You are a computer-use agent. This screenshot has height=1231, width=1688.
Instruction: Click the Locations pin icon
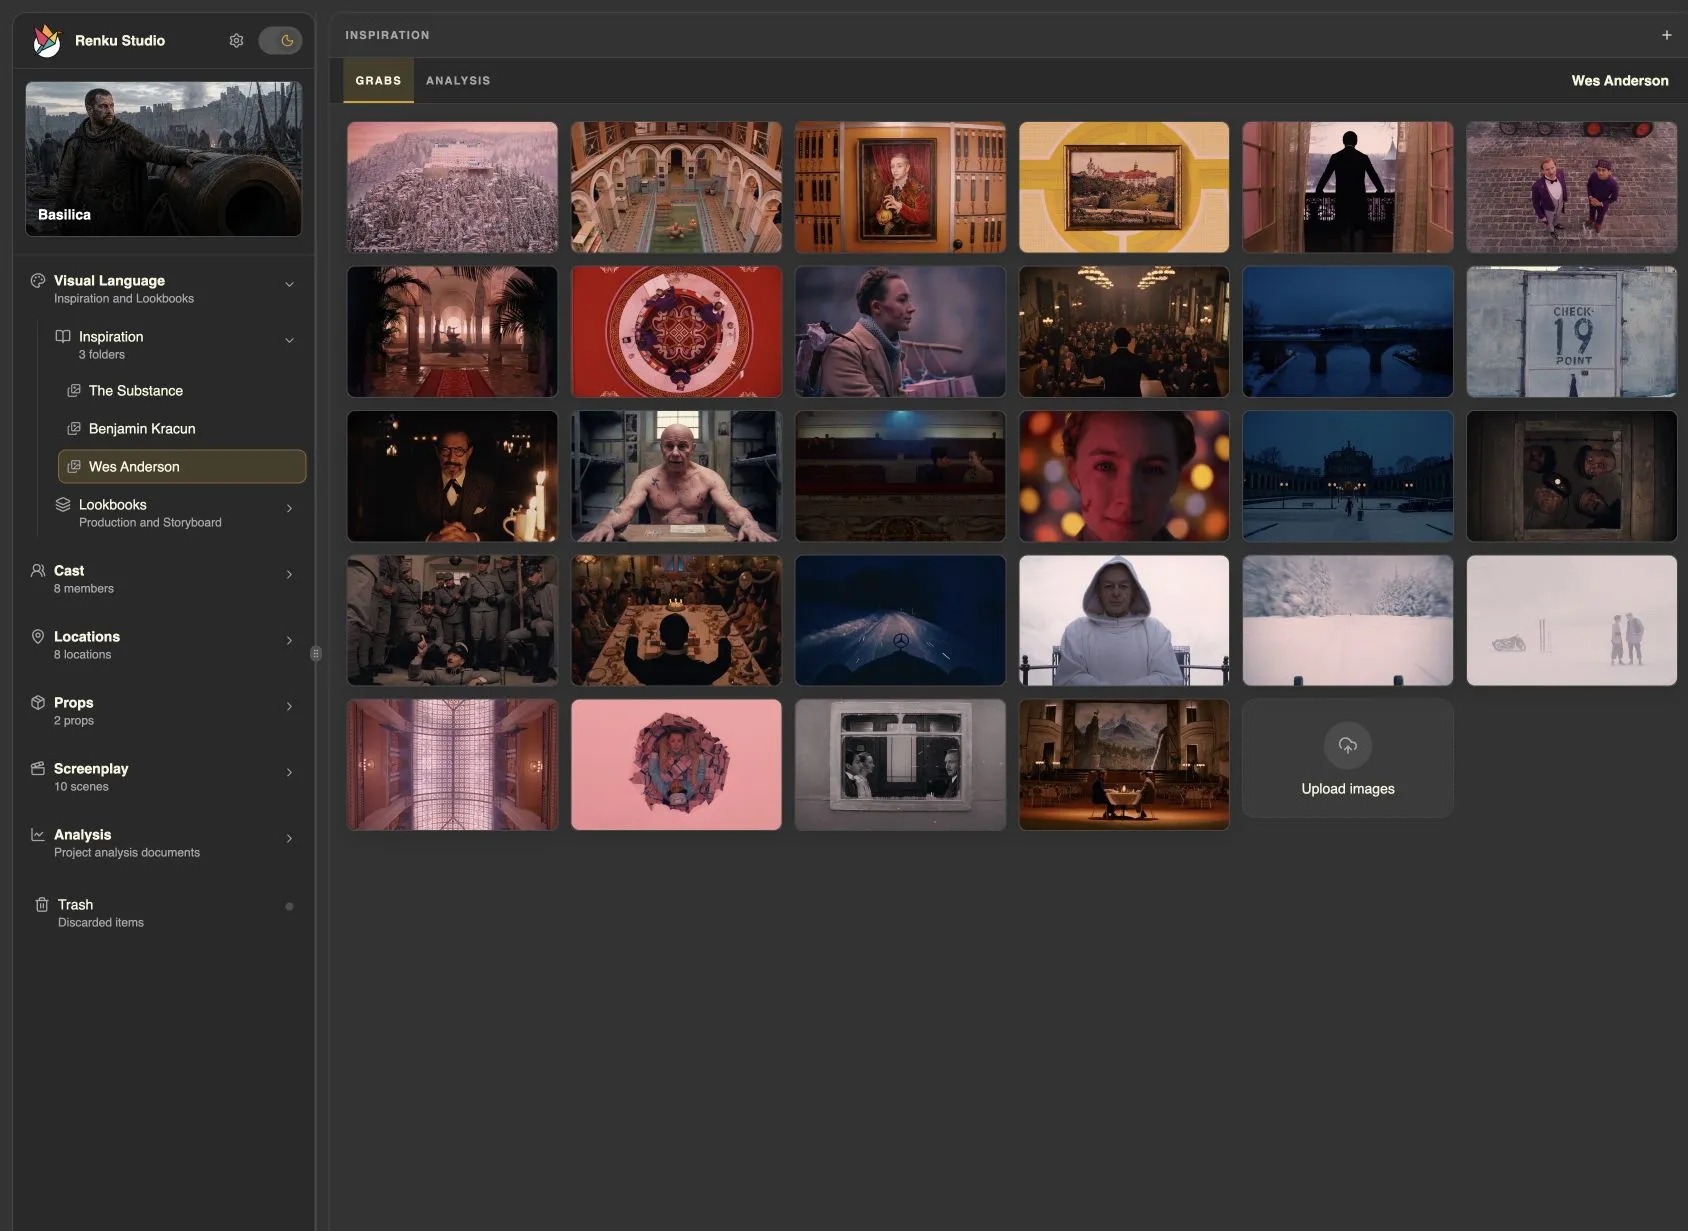[x=38, y=637]
